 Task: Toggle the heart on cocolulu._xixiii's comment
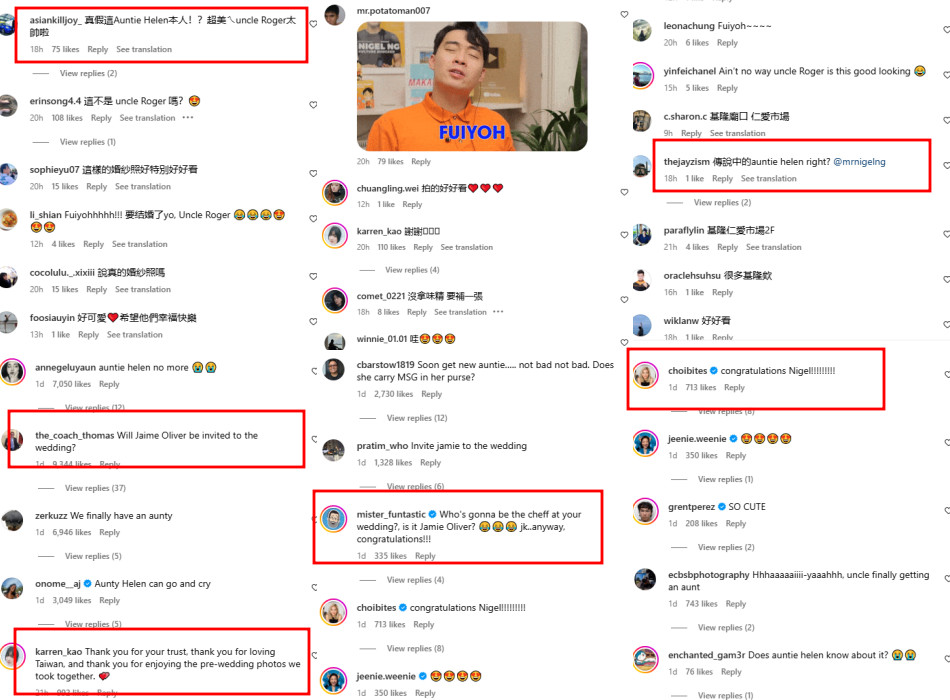313,276
